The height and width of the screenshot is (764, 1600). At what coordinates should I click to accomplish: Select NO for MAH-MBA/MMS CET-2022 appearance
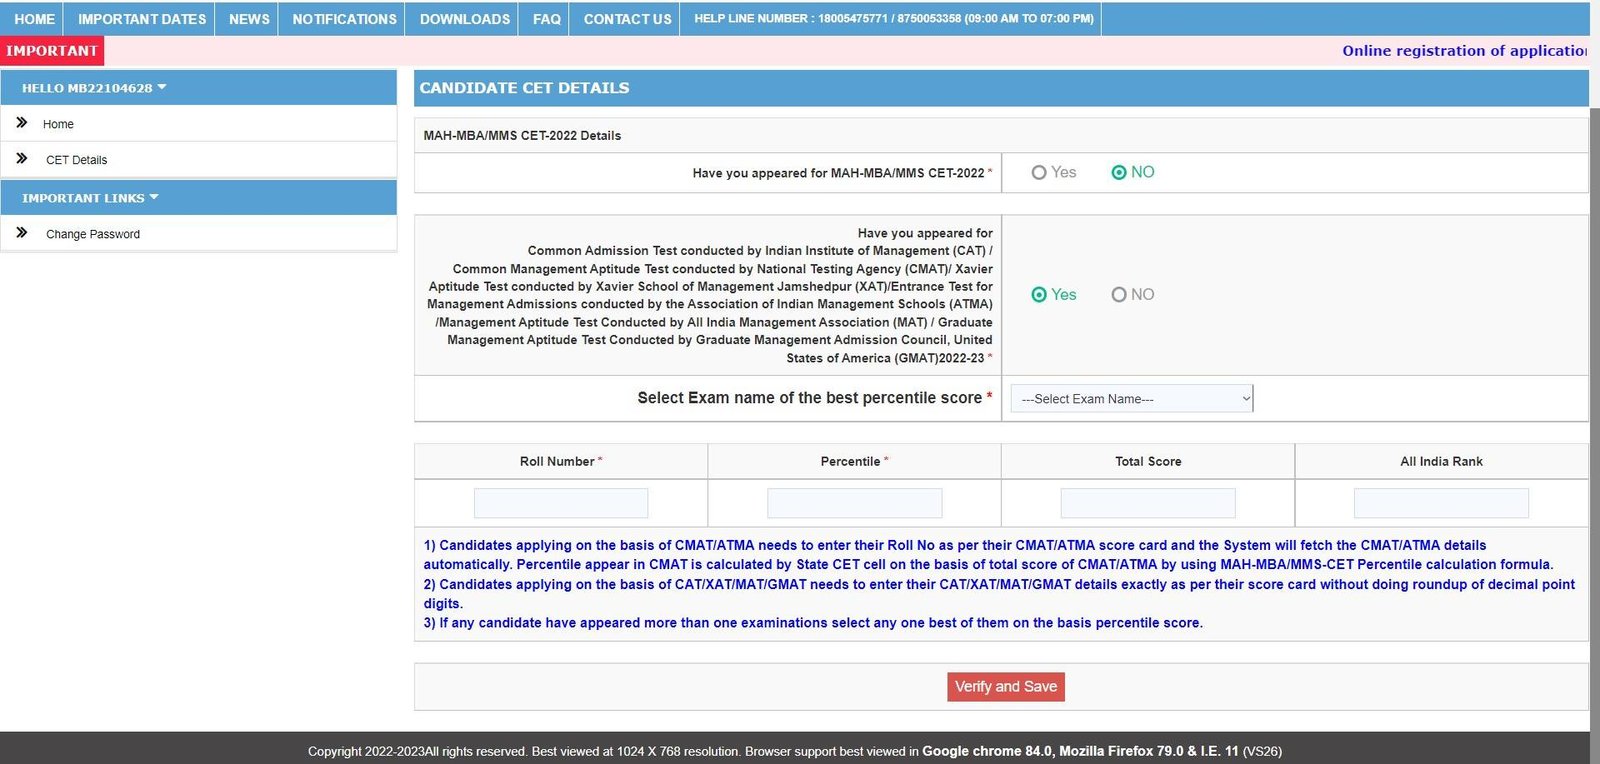[1119, 173]
